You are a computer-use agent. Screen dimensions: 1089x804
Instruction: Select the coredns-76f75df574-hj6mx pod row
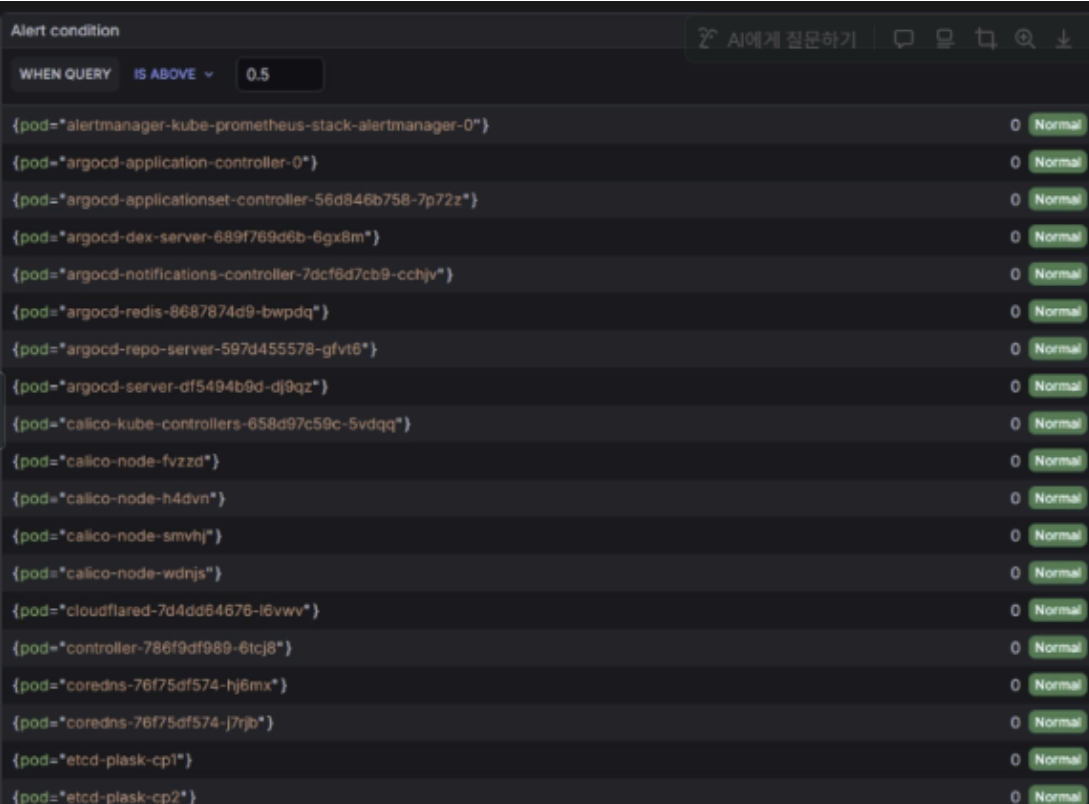[x=151, y=685]
